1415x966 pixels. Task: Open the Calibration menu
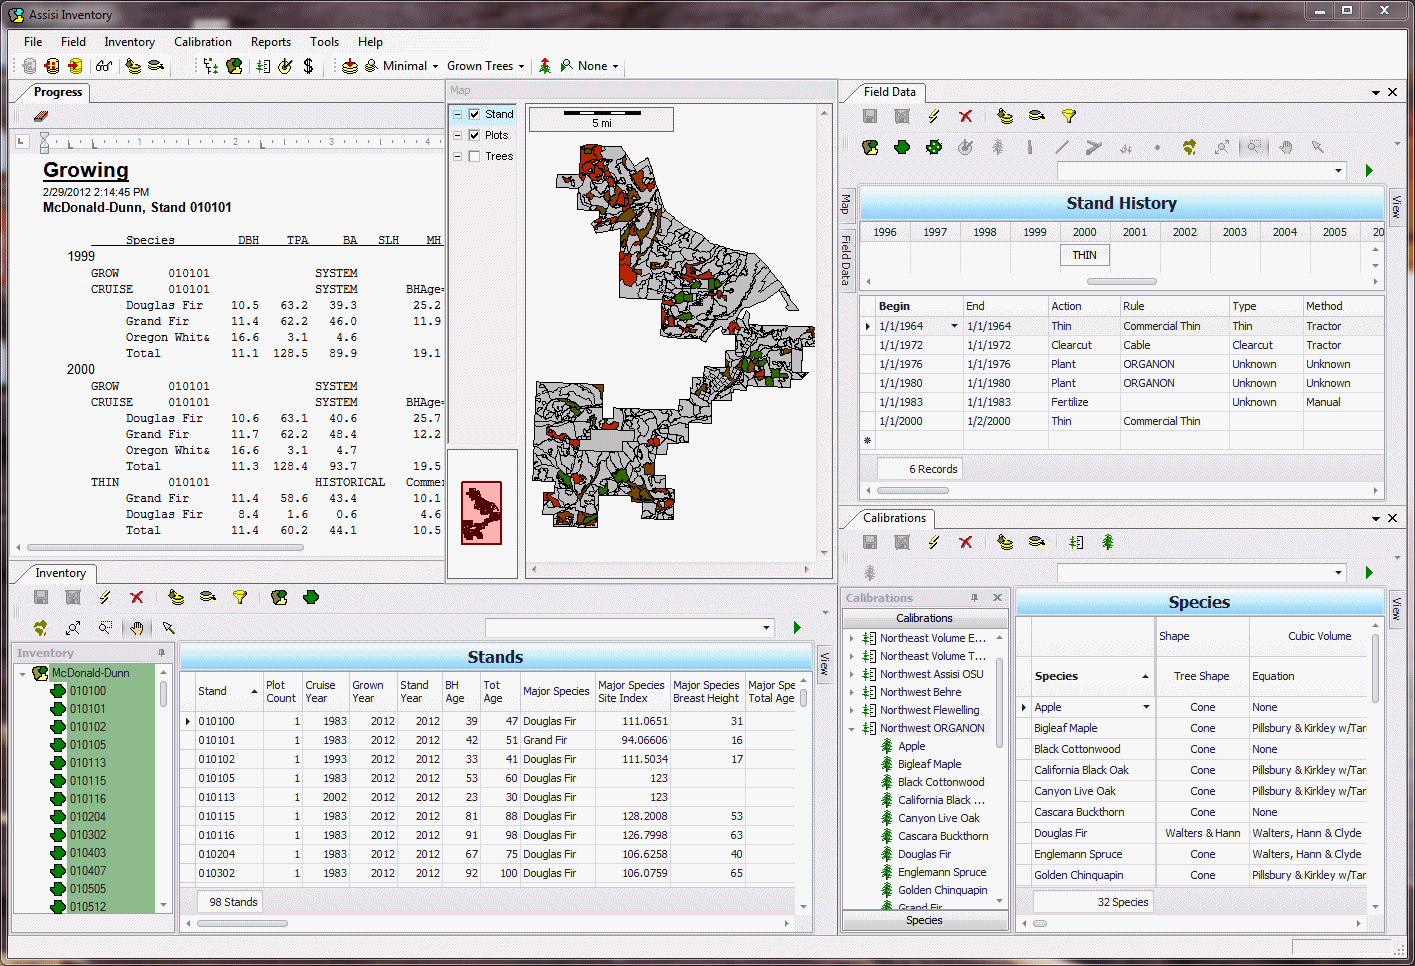point(203,42)
